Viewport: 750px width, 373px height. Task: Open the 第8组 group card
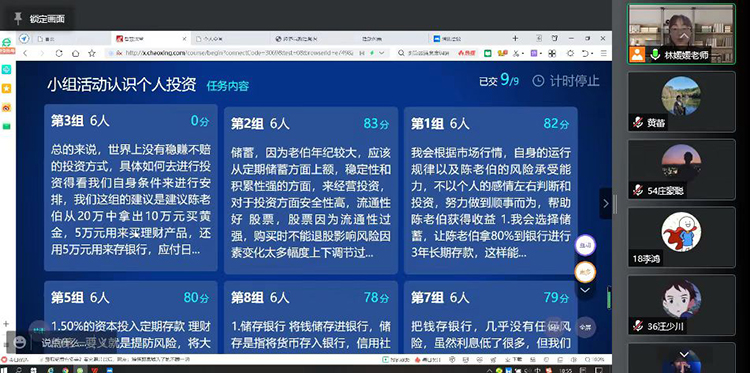tap(311, 318)
